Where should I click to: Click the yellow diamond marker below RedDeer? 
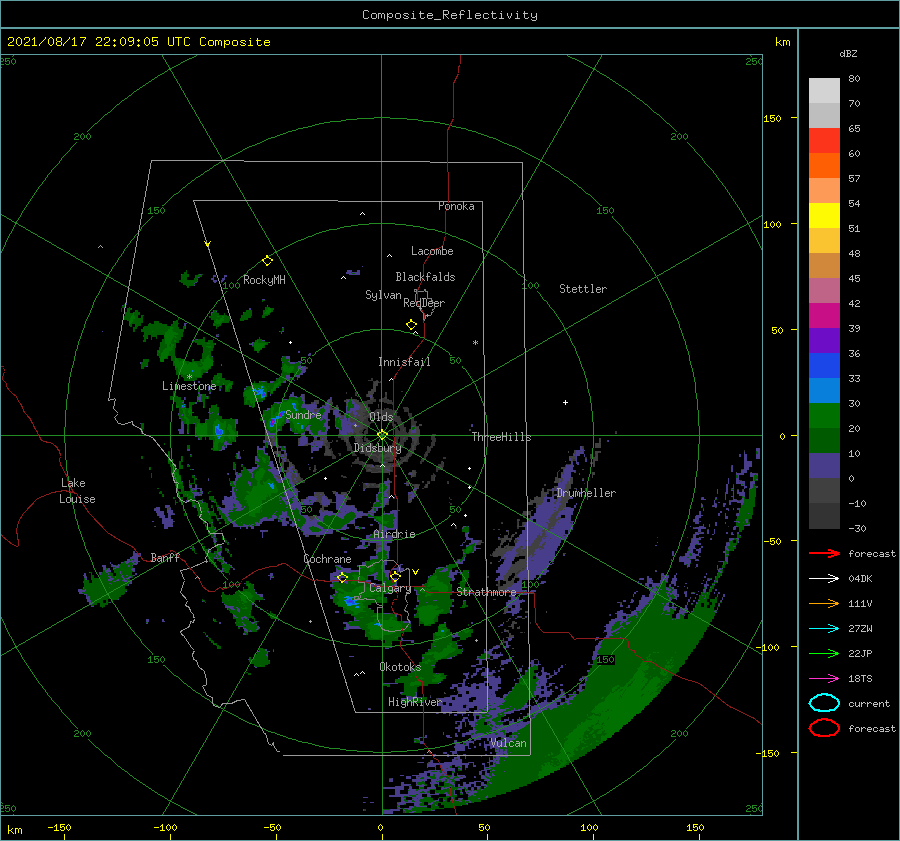point(411,325)
